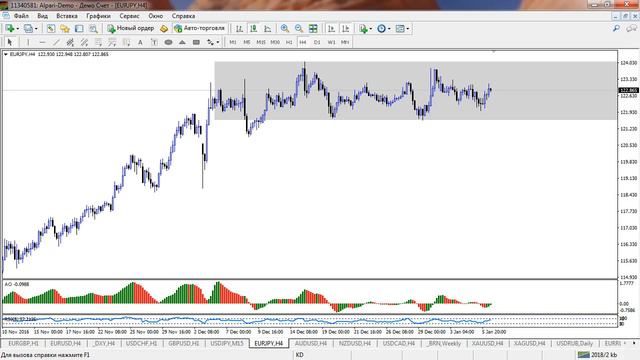Switch to candlestick chart view
The height and width of the screenshot is (360, 640).
(253, 29)
